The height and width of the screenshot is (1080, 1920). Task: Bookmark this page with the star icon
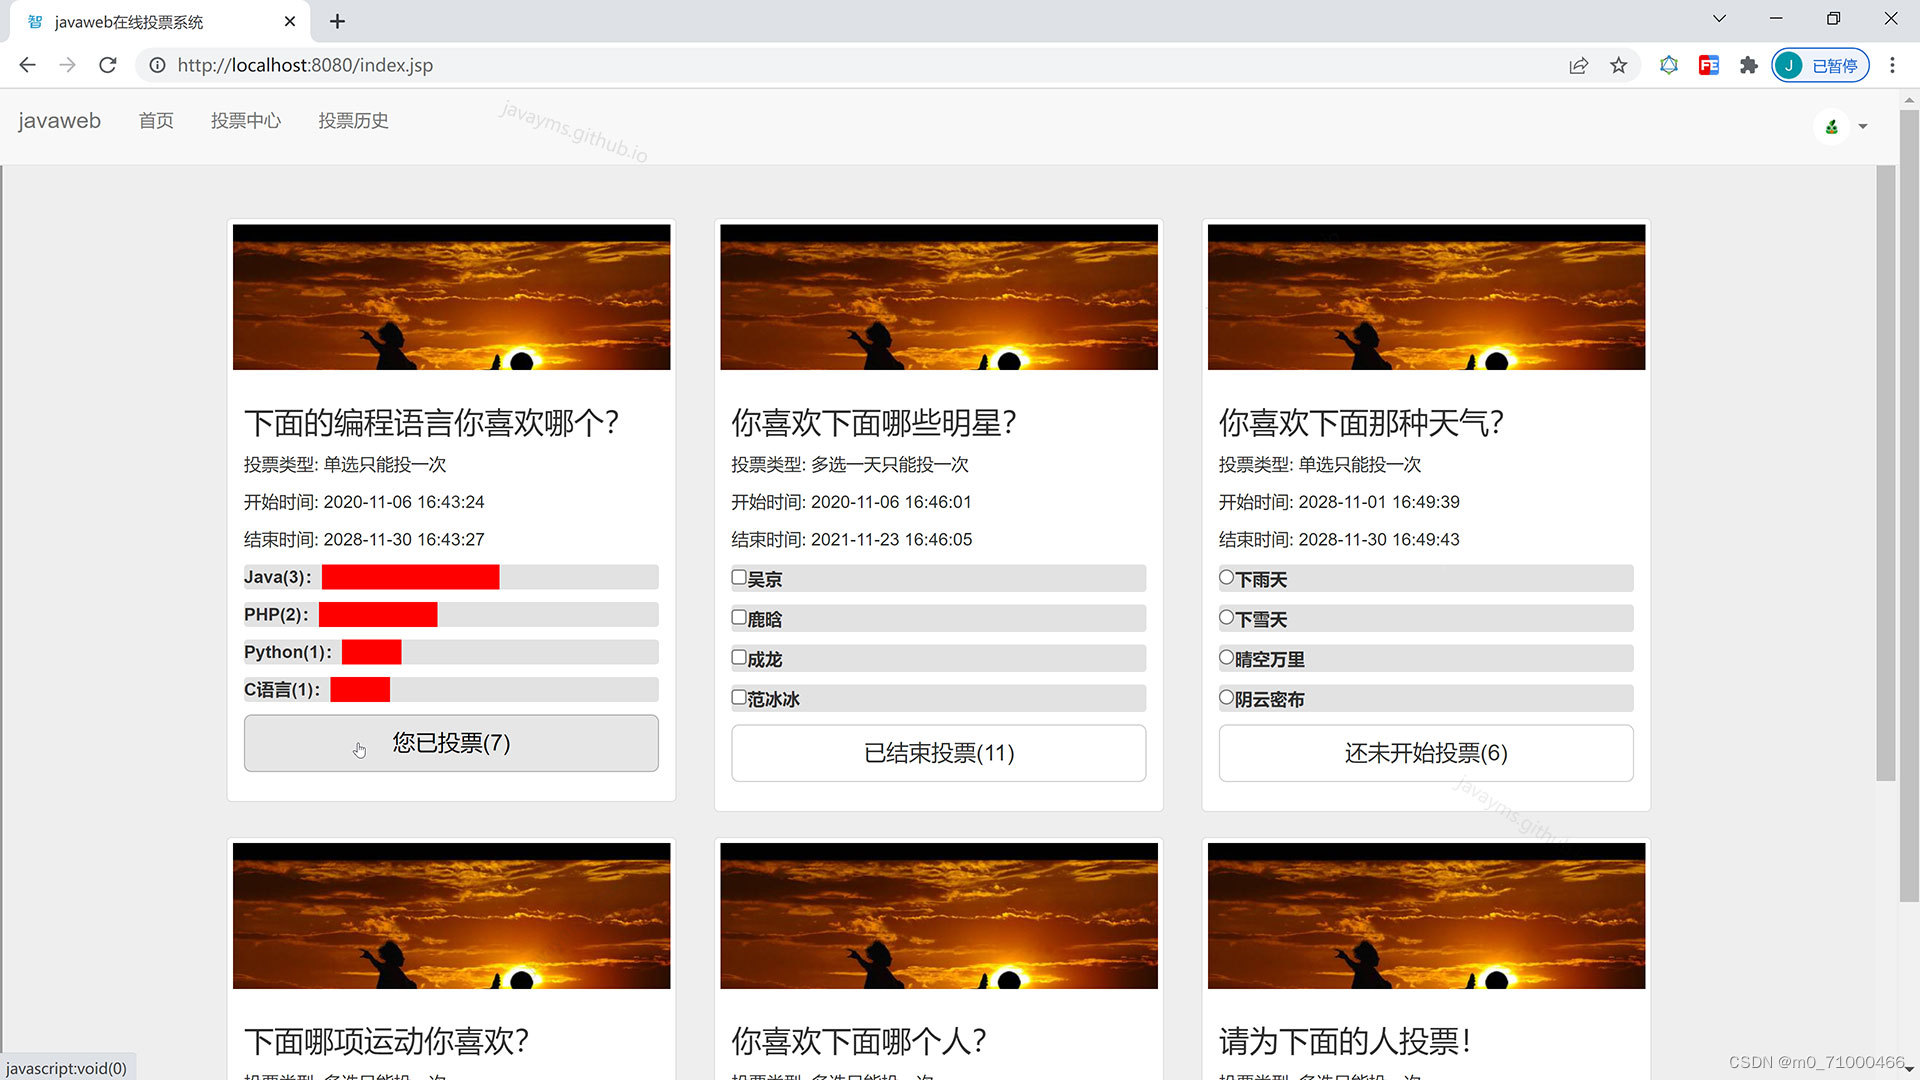pos(1619,65)
